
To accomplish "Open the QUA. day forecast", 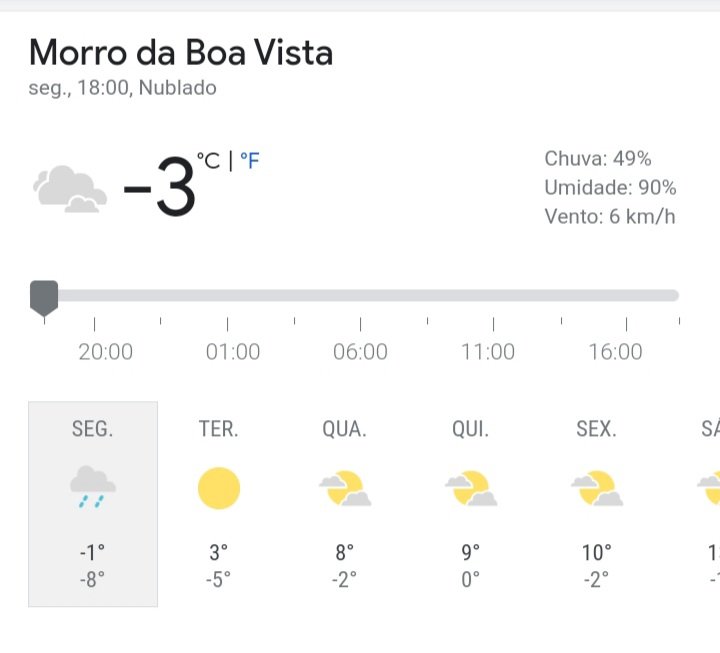I will (x=345, y=504).
